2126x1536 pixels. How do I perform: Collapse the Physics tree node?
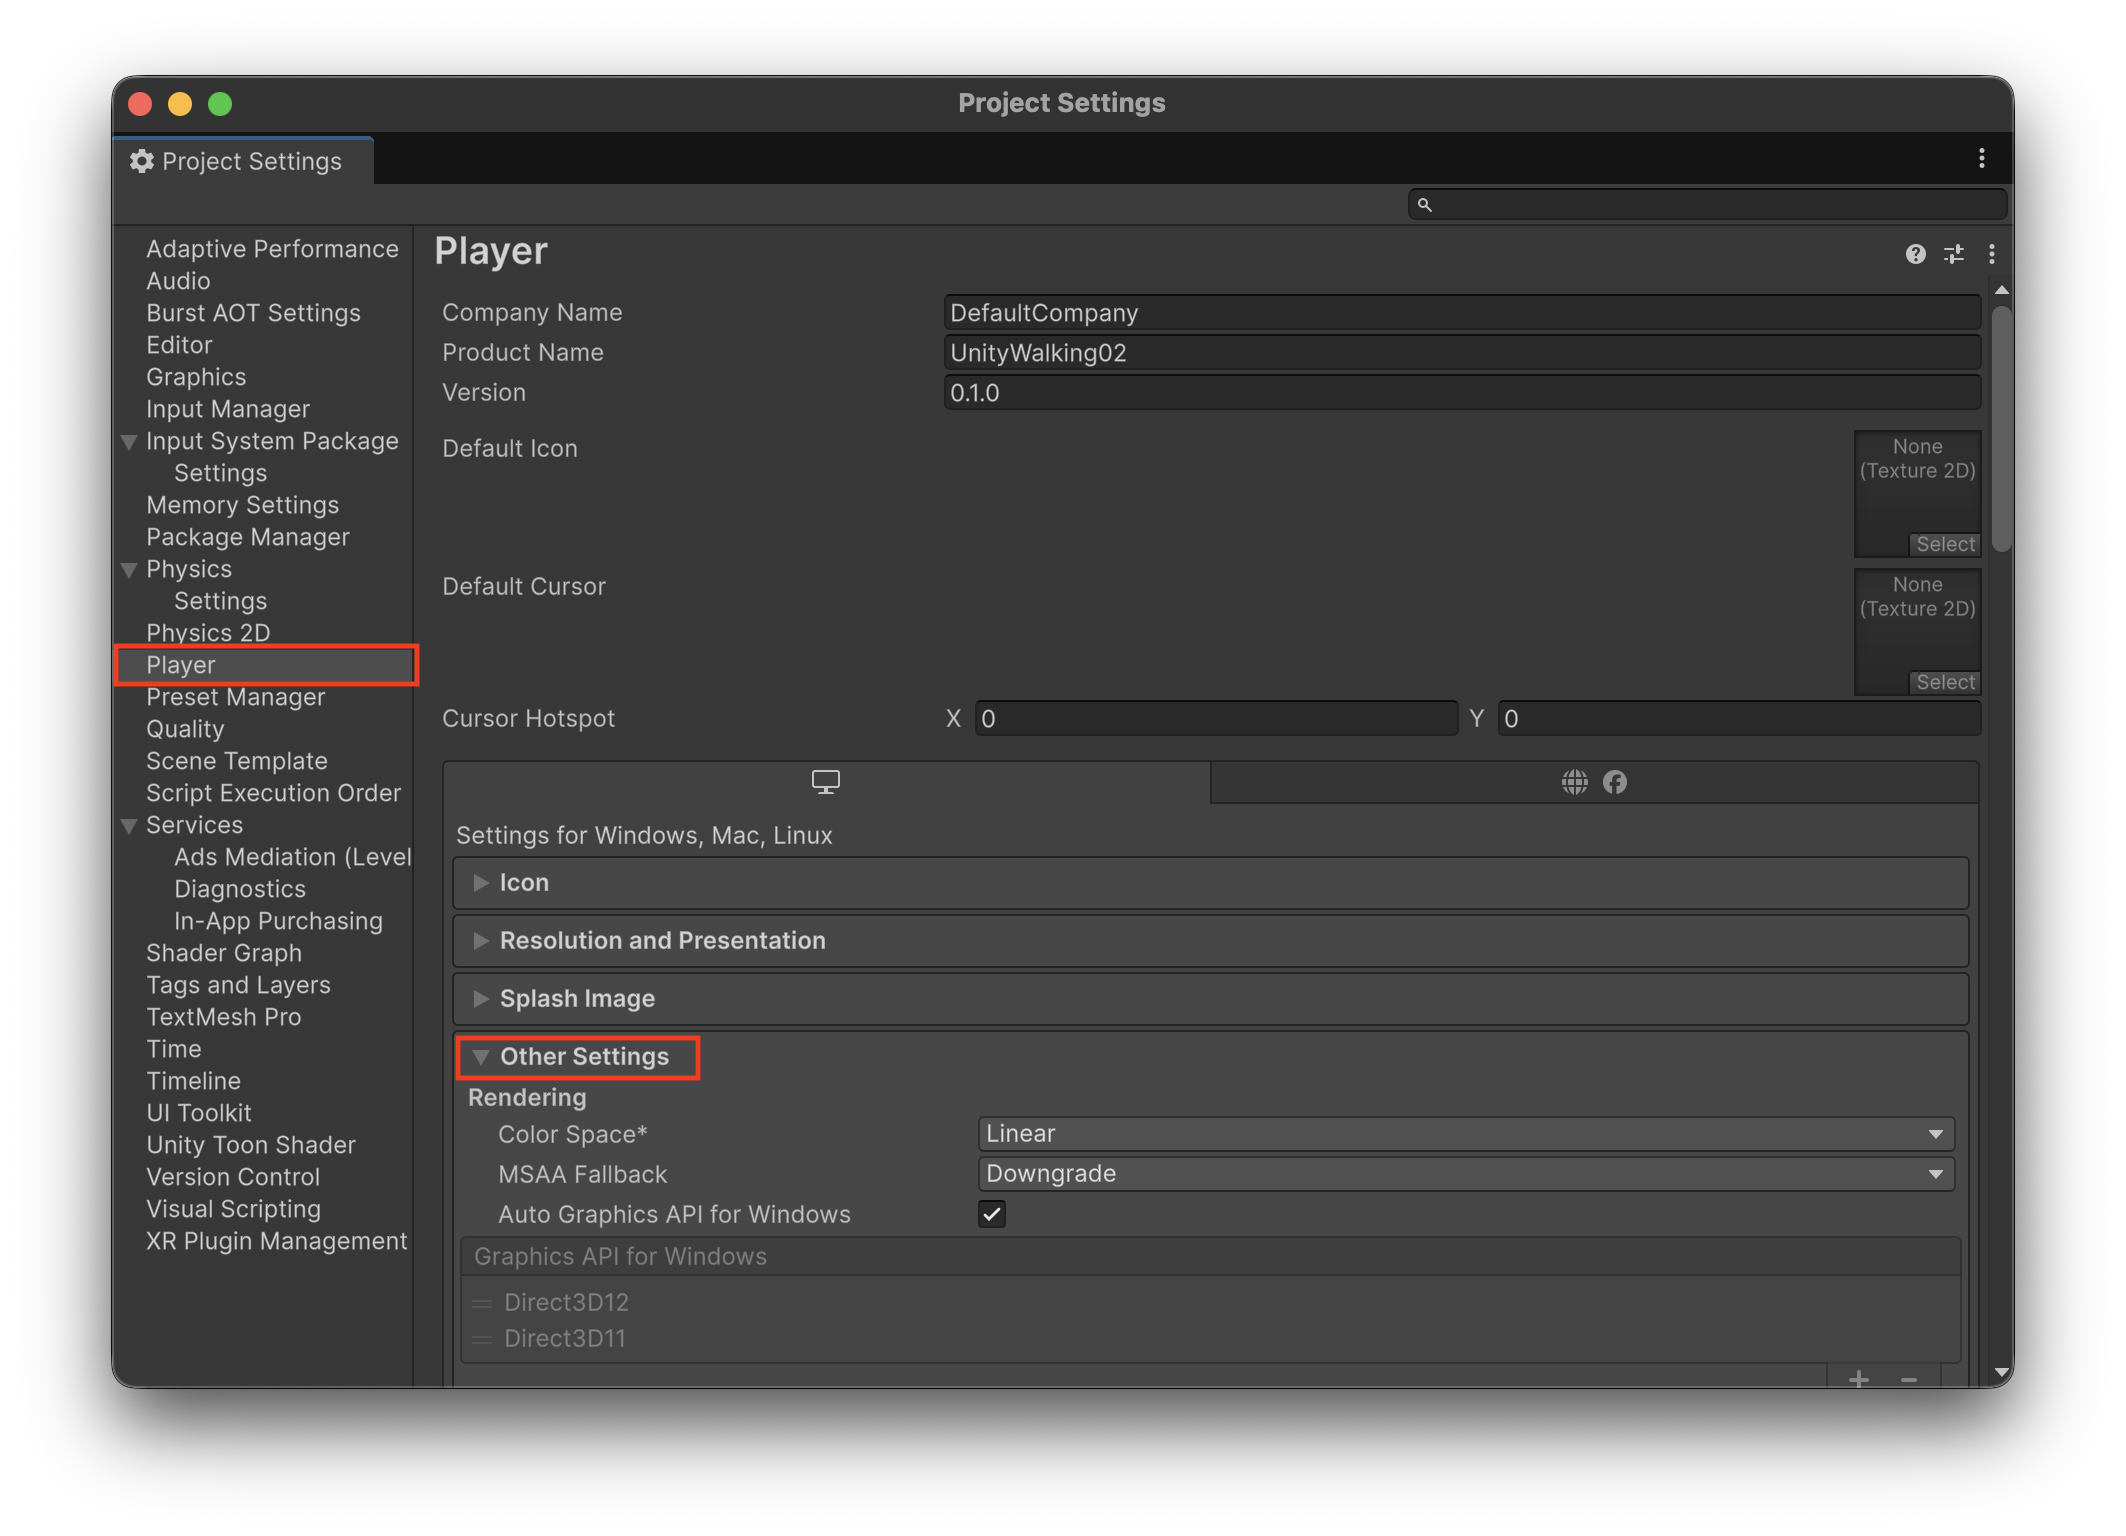pos(129,570)
